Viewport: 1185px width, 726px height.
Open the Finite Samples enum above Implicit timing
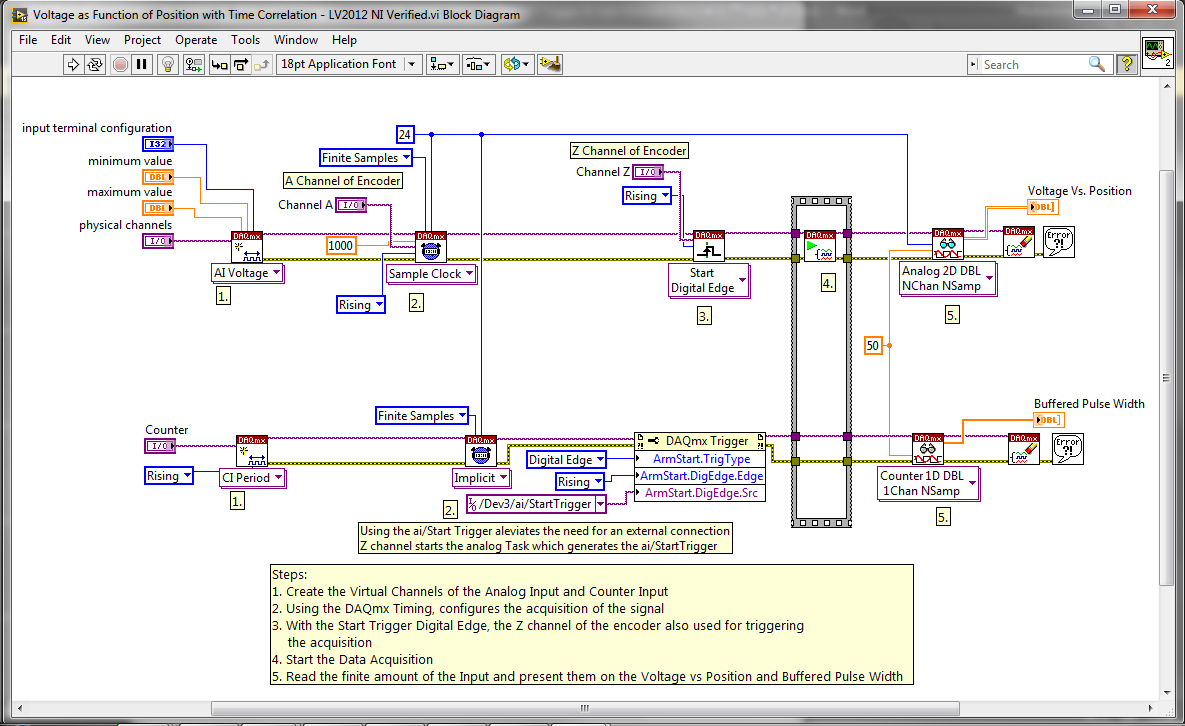422,416
